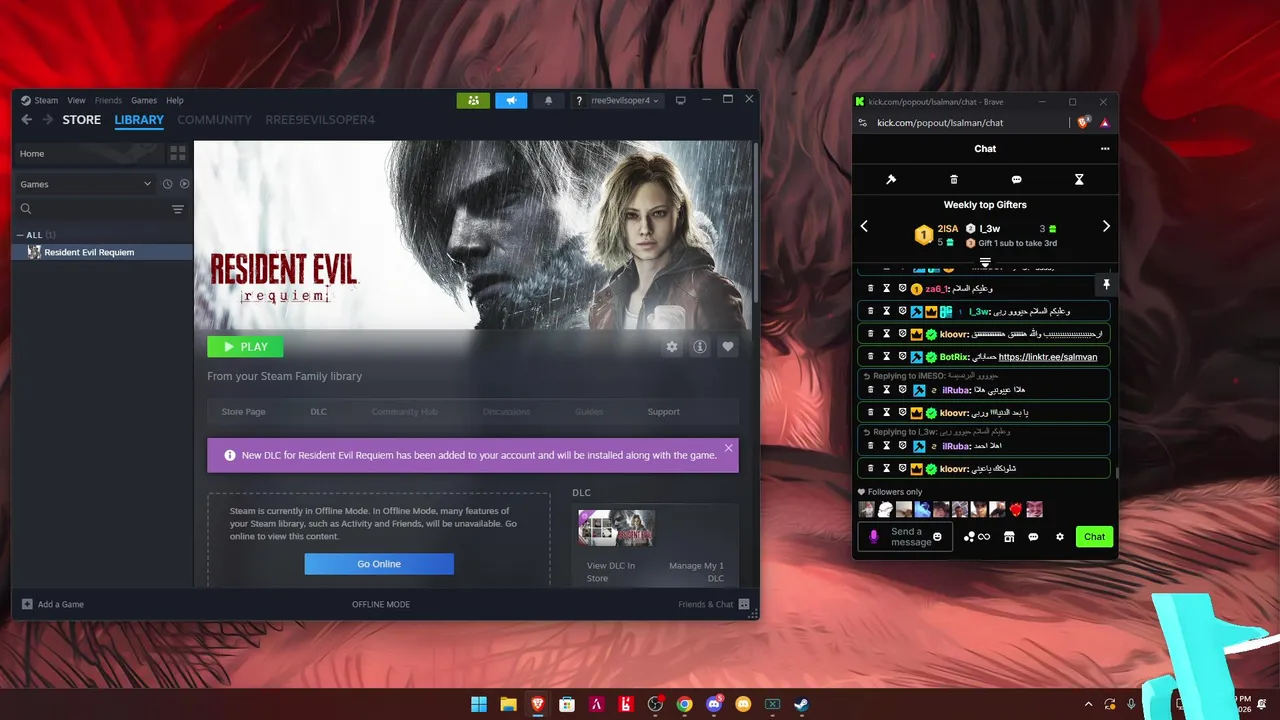Click View DLC In Store
This screenshot has height=720, width=1280.
coord(611,572)
